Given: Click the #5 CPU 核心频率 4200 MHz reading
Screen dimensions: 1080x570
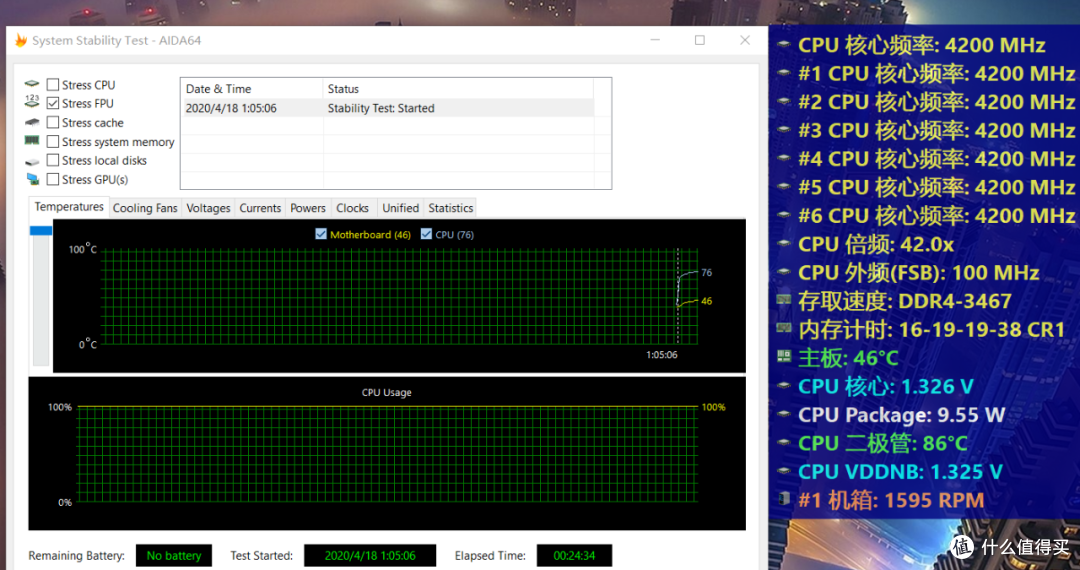Looking at the screenshot, I should tap(937, 187).
